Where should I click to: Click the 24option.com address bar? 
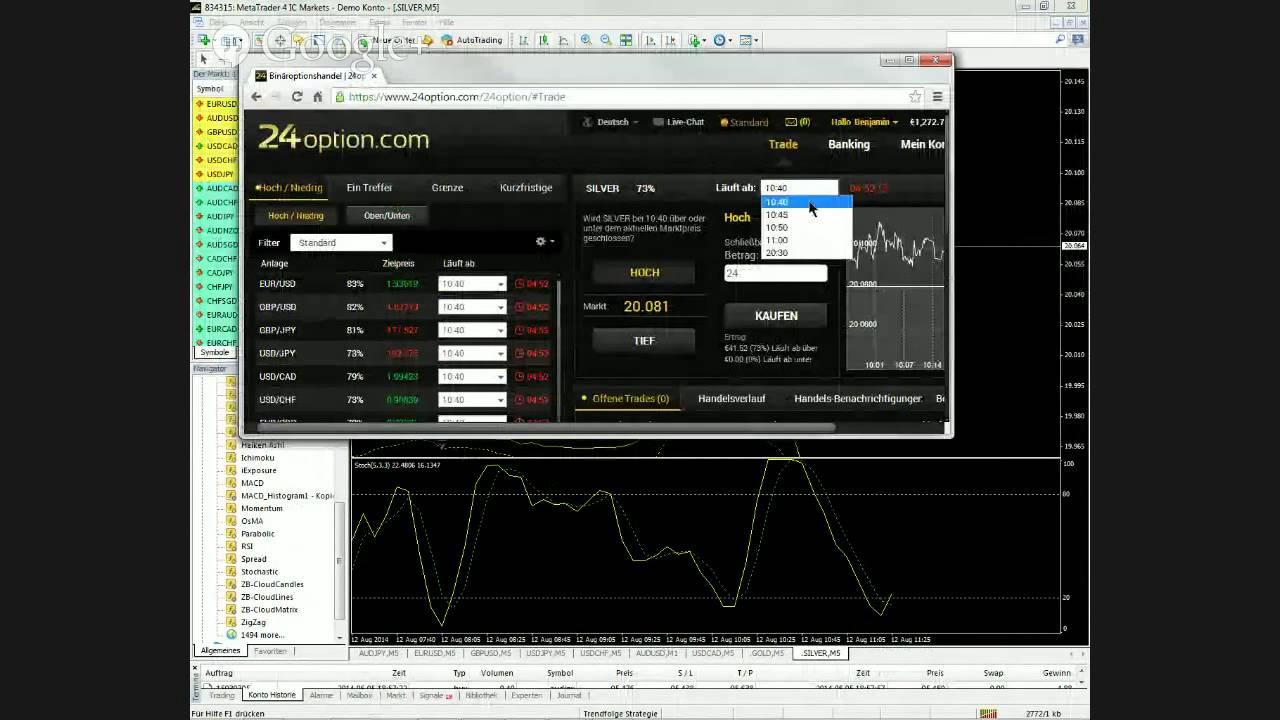pos(620,97)
